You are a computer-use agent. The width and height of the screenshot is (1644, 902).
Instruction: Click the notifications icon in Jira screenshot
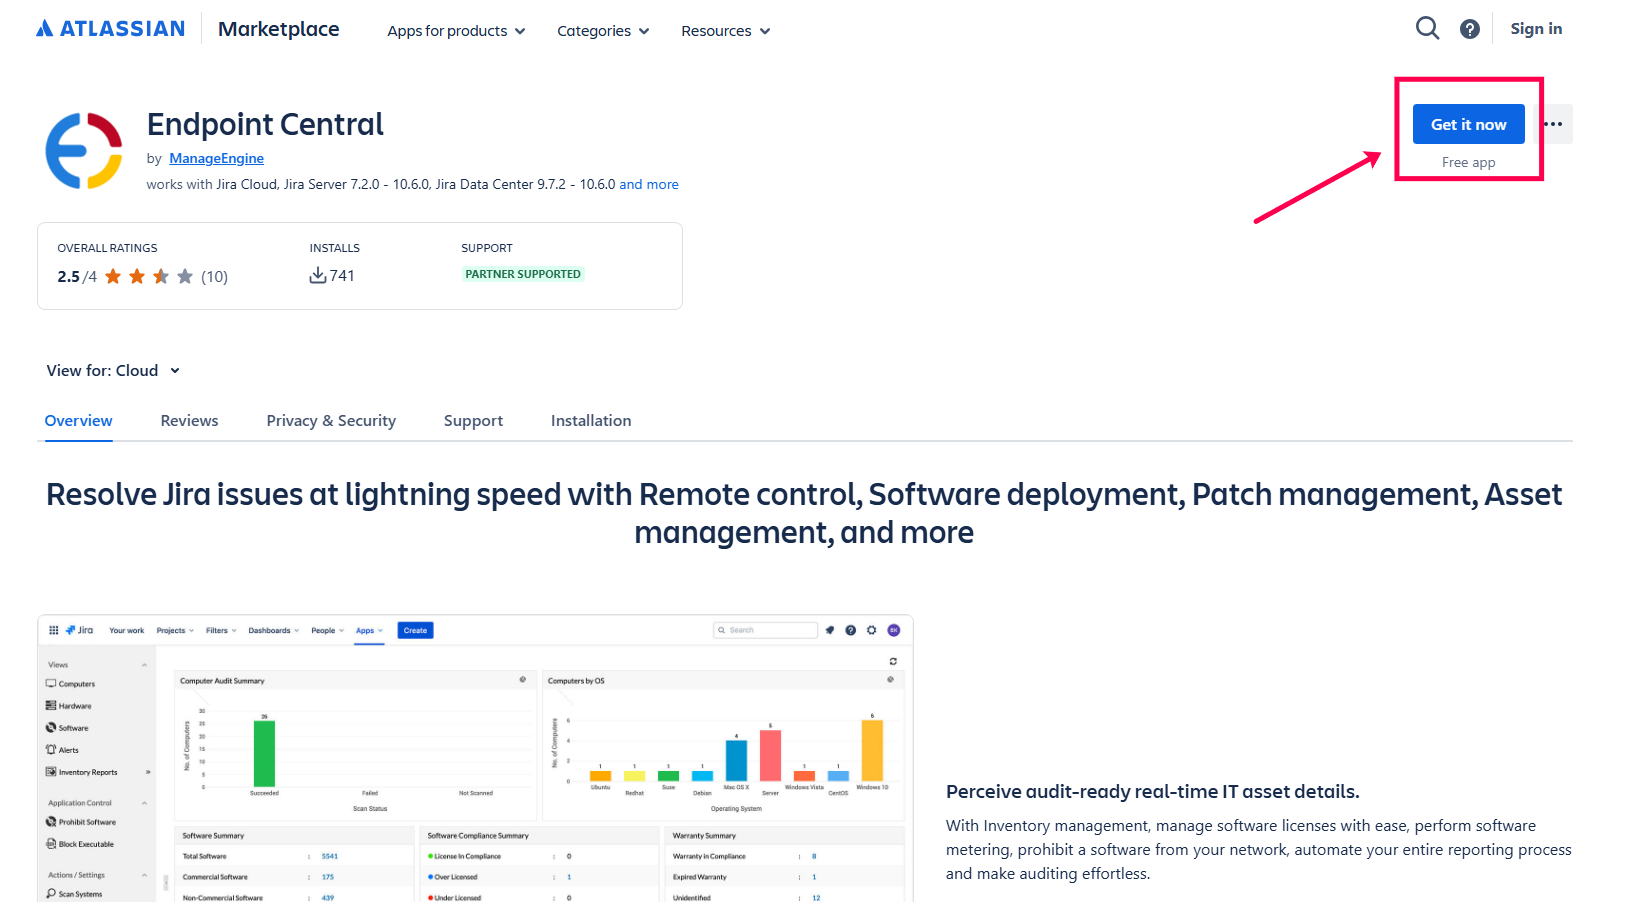[829, 630]
